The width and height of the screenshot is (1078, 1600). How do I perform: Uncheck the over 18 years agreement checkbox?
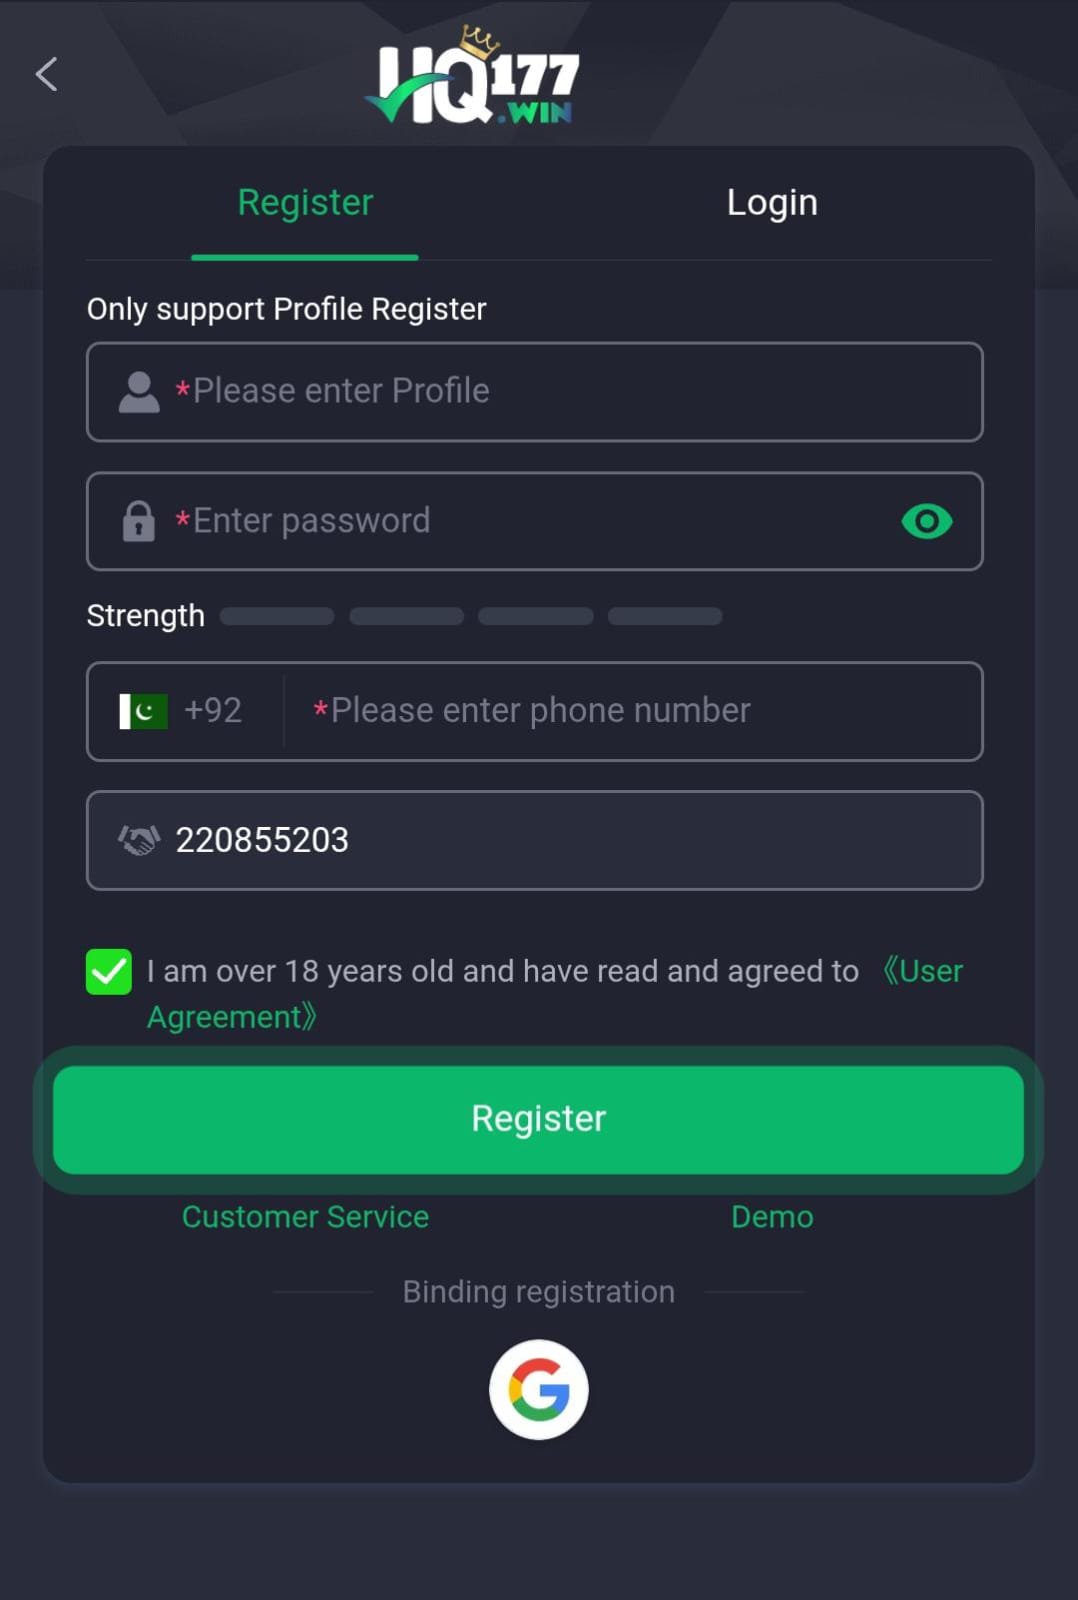point(108,970)
